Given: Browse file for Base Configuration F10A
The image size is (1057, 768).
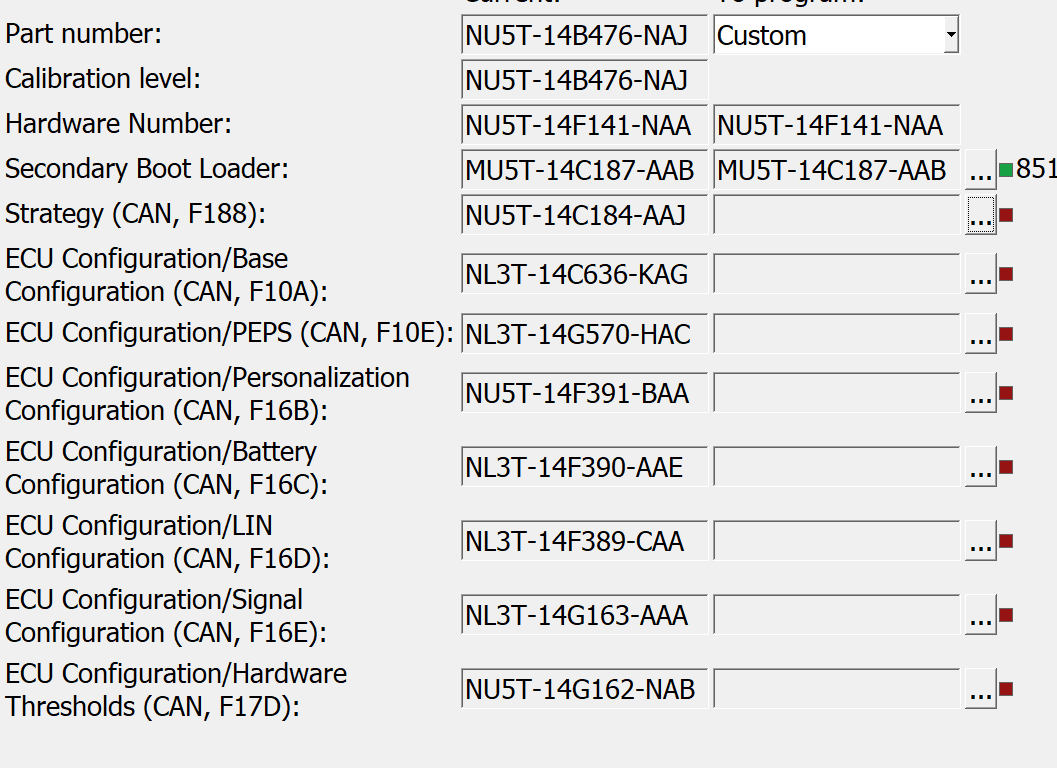Looking at the screenshot, I should pyautogui.click(x=980, y=275).
